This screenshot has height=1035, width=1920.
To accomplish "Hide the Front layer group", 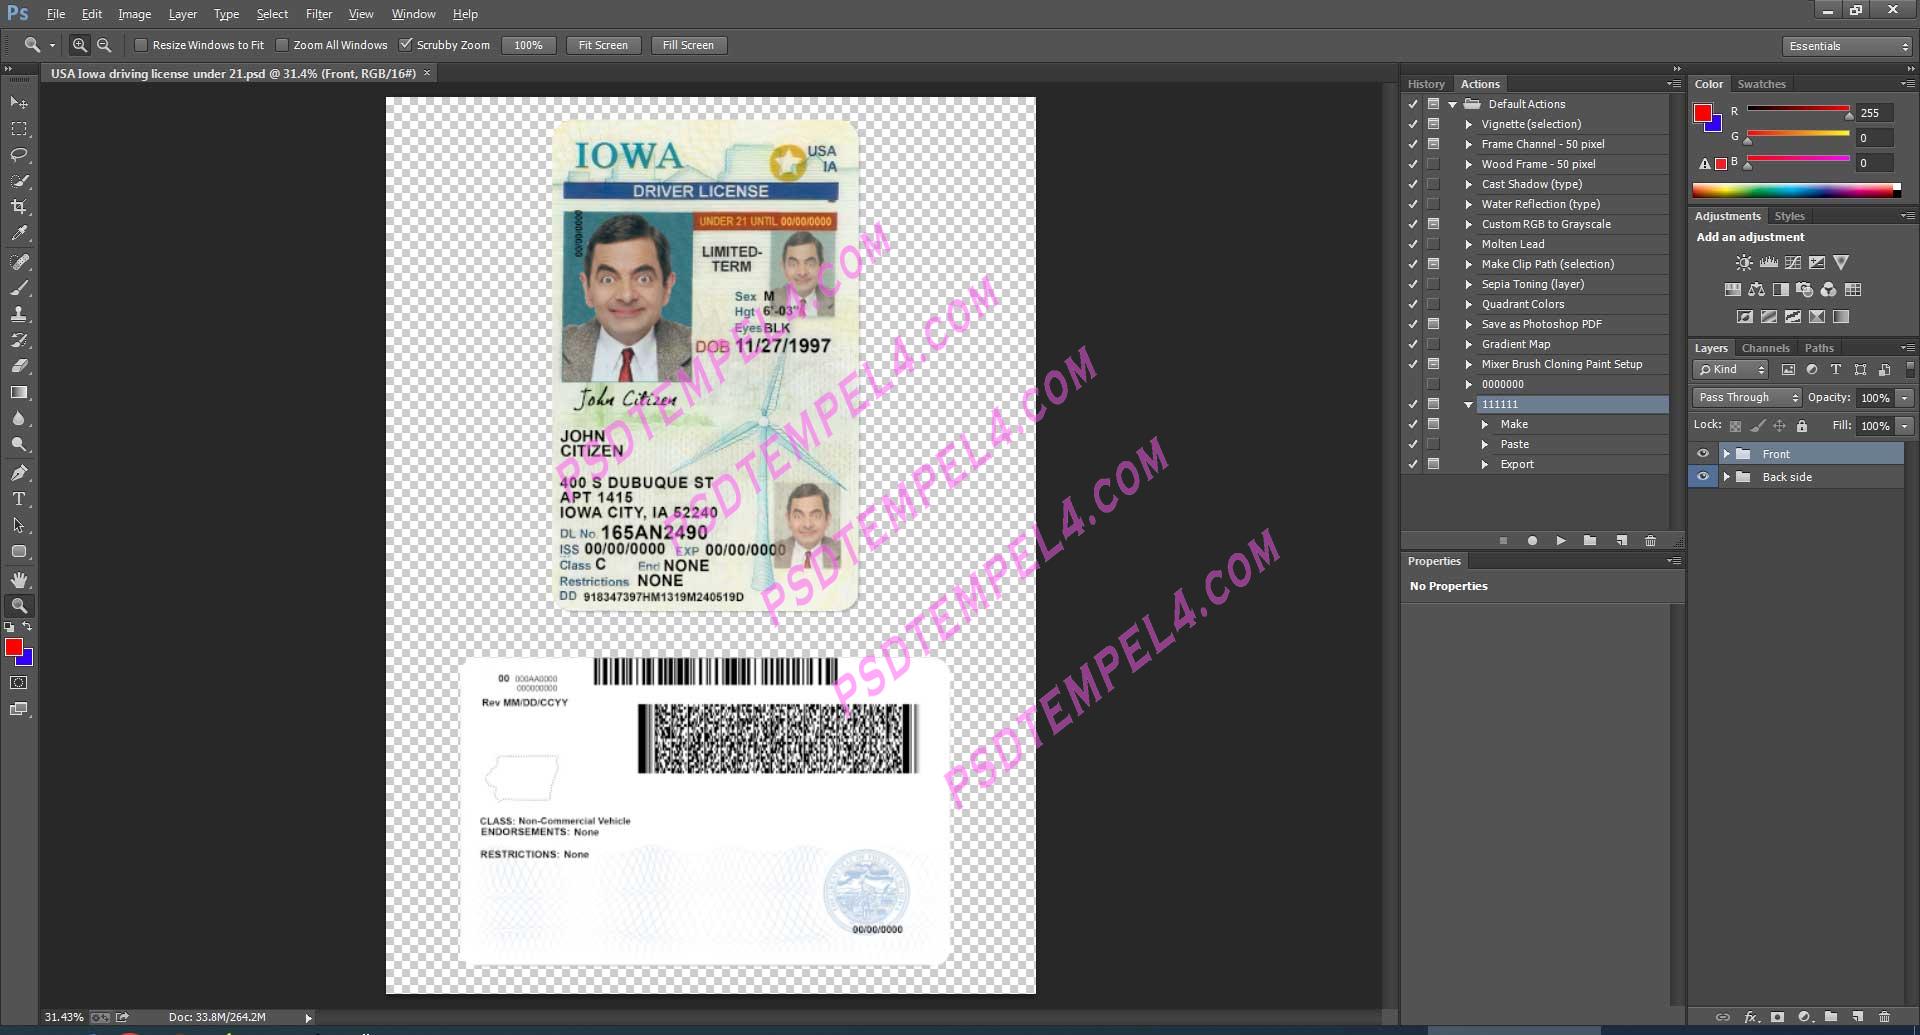I will tap(1703, 453).
